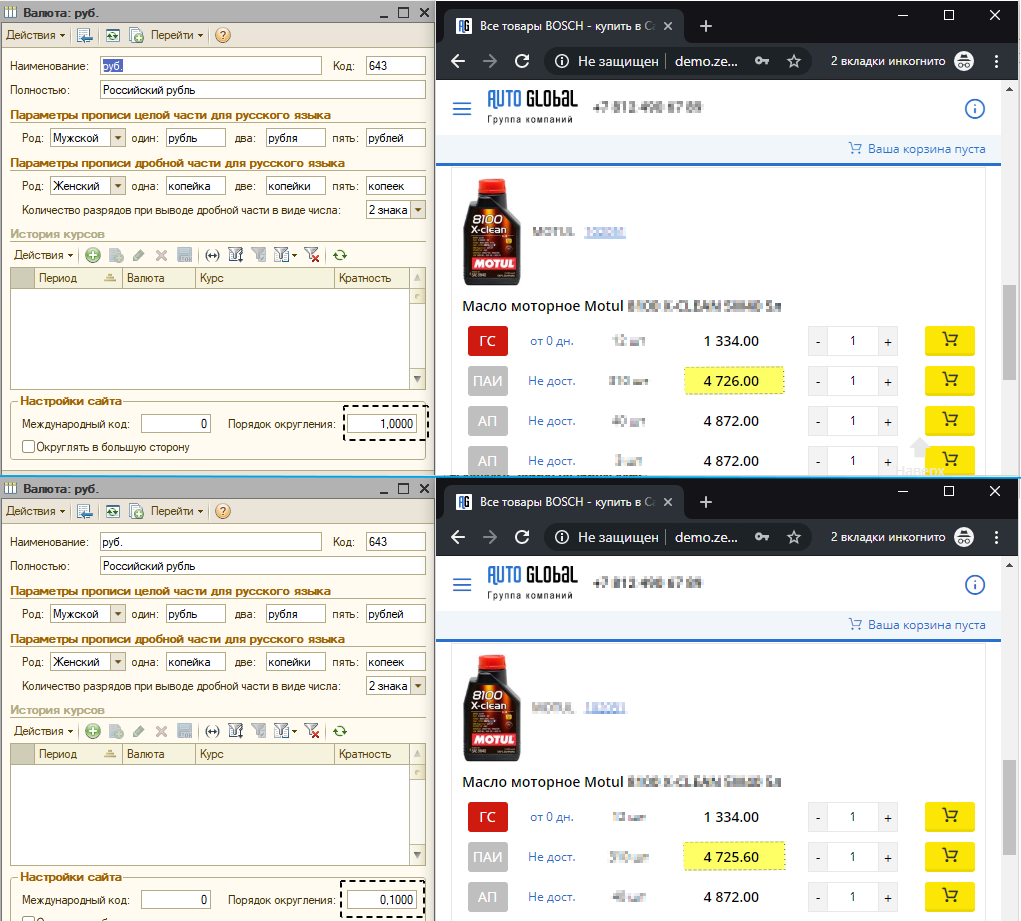Click the key icon in lower browser address bar
The image size is (1021, 921).
point(762,537)
